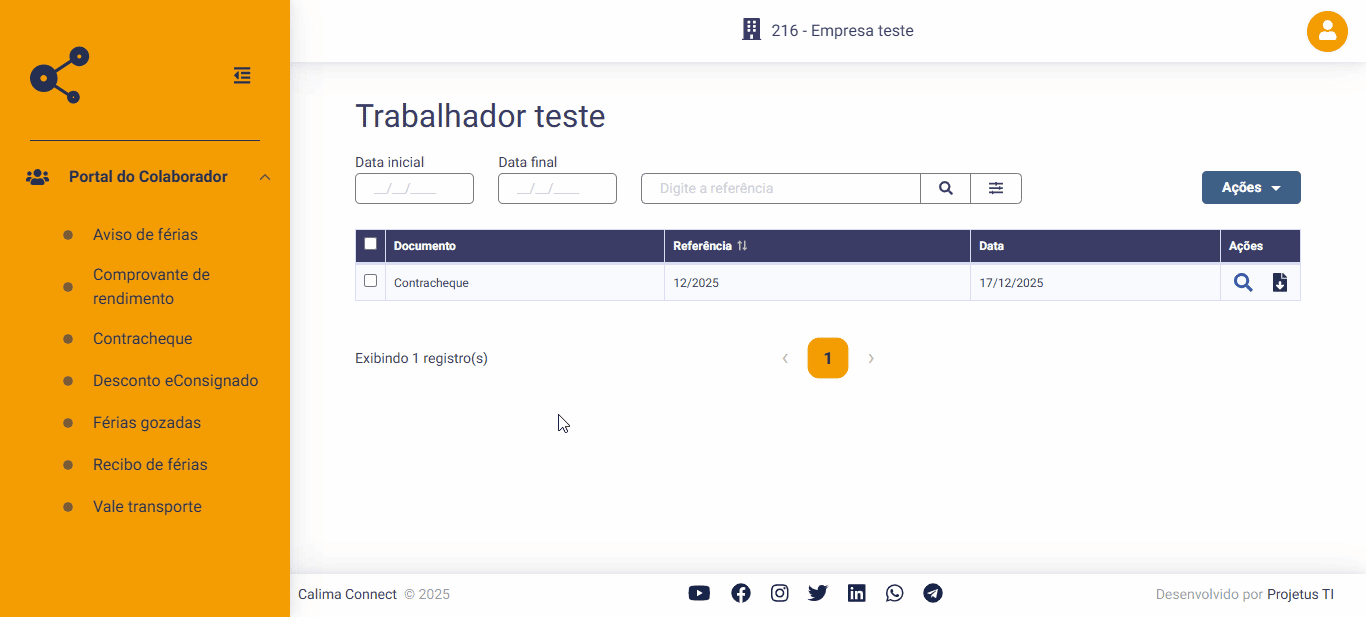Focus the Digite a referência search field
The height and width of the screenshot is (617, 1366).
click(781, 188)
